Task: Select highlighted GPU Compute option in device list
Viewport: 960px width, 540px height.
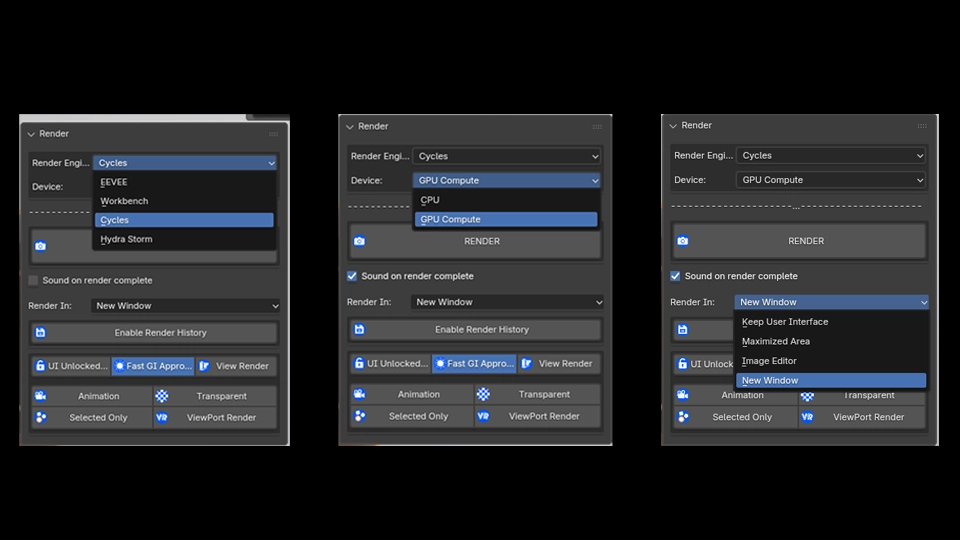Action: pyautogui.click(x=506, y=219)
